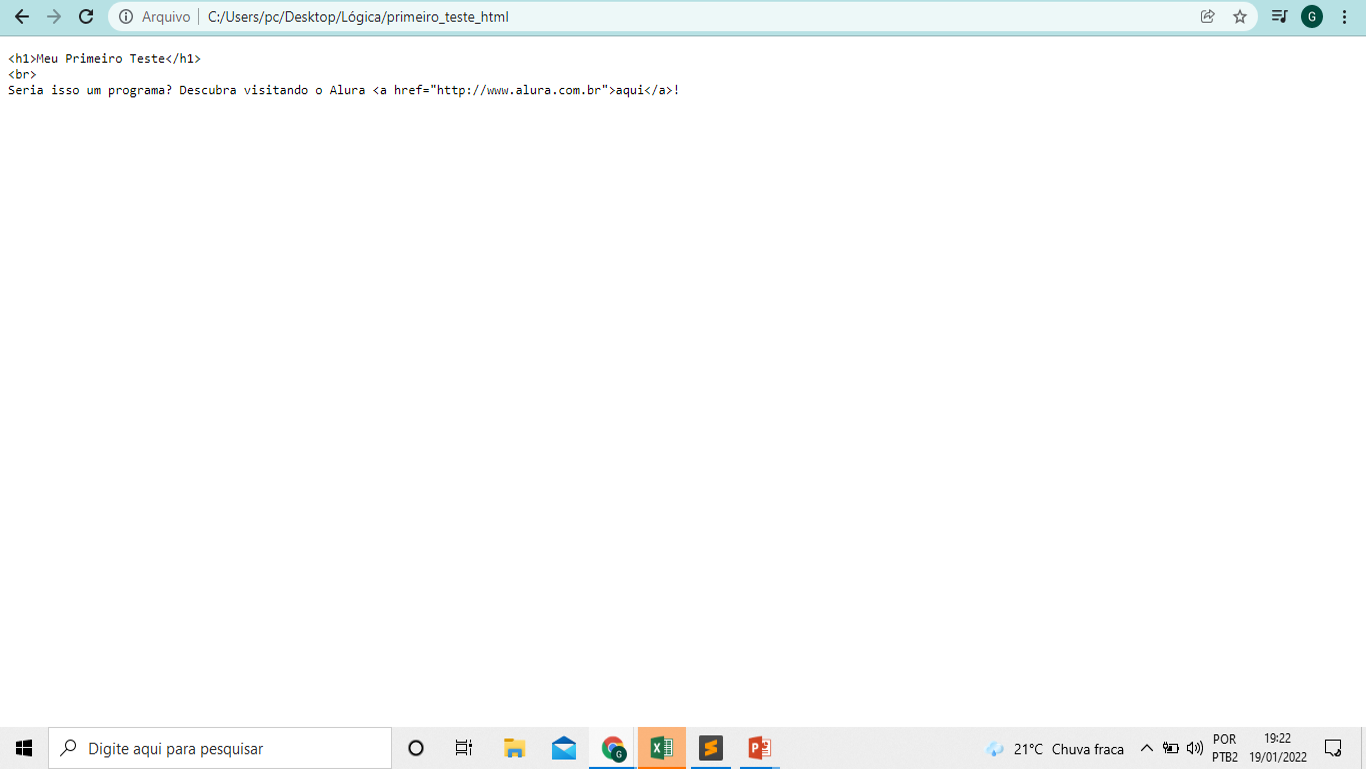The height and width of the screenshot is (769, 1366).
Task: Open the media control playlist icon
Action: point(1279,17)
